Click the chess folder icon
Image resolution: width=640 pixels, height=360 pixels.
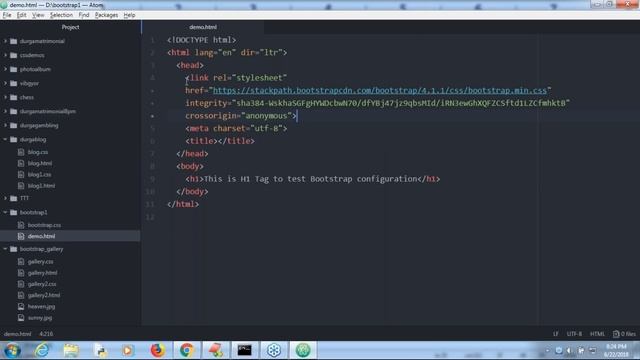(x=13, y=97)
